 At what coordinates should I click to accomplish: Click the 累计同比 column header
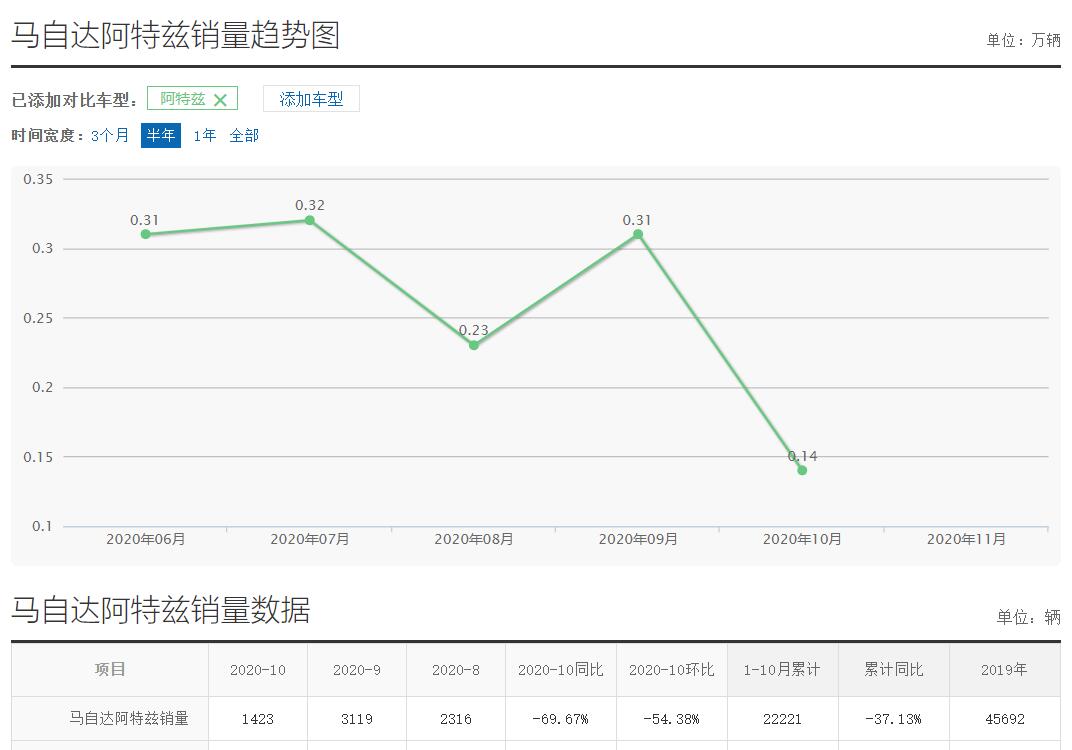[893, 669]
